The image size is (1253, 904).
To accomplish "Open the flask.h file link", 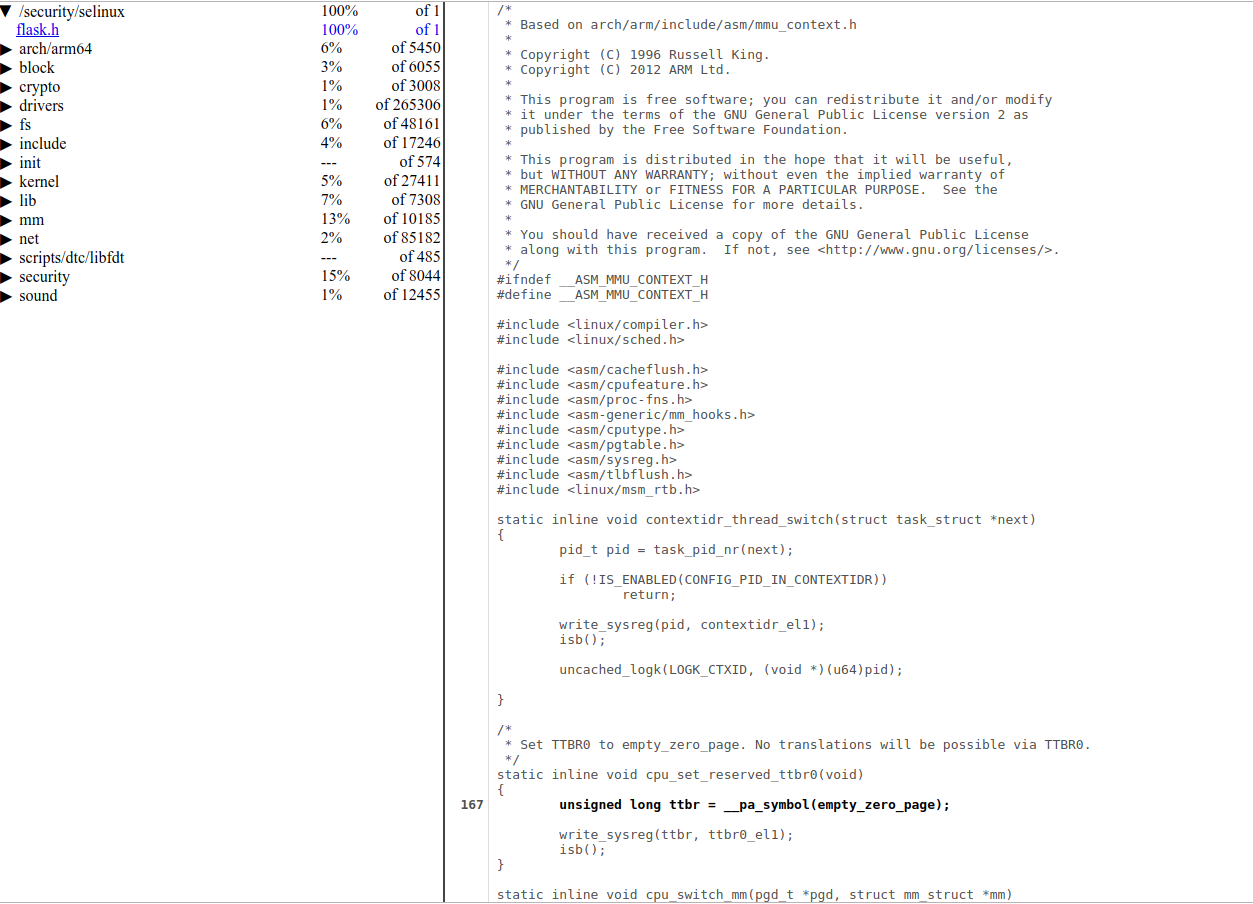I will pyautogui.click(x=37, y=30).
